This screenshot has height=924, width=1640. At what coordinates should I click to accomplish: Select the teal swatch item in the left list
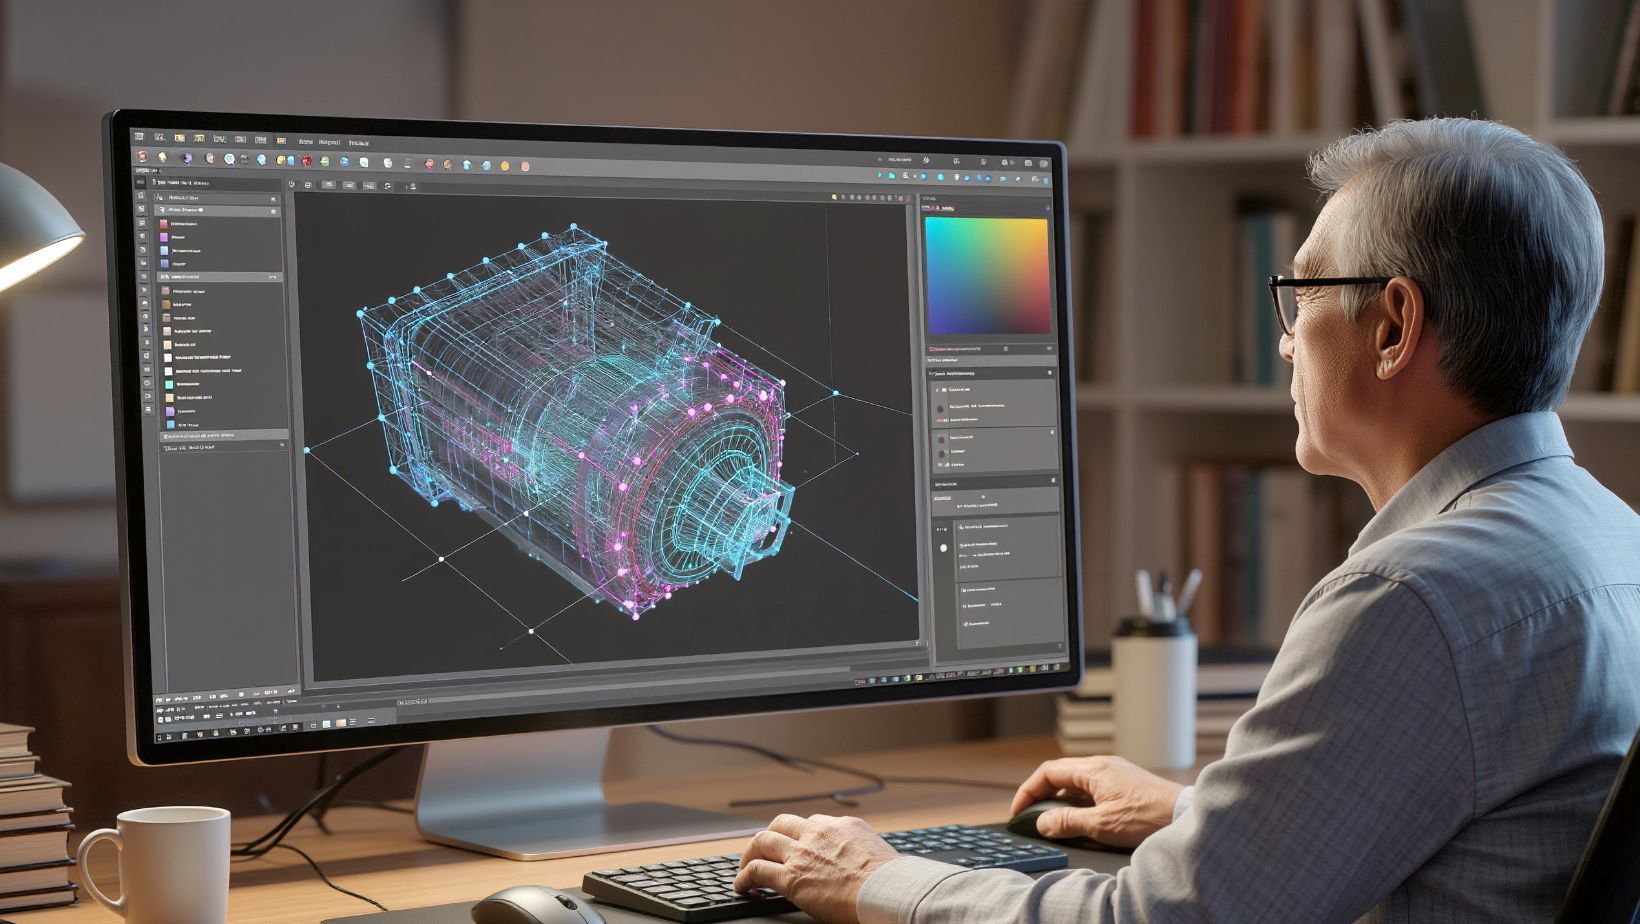point(169,384)
